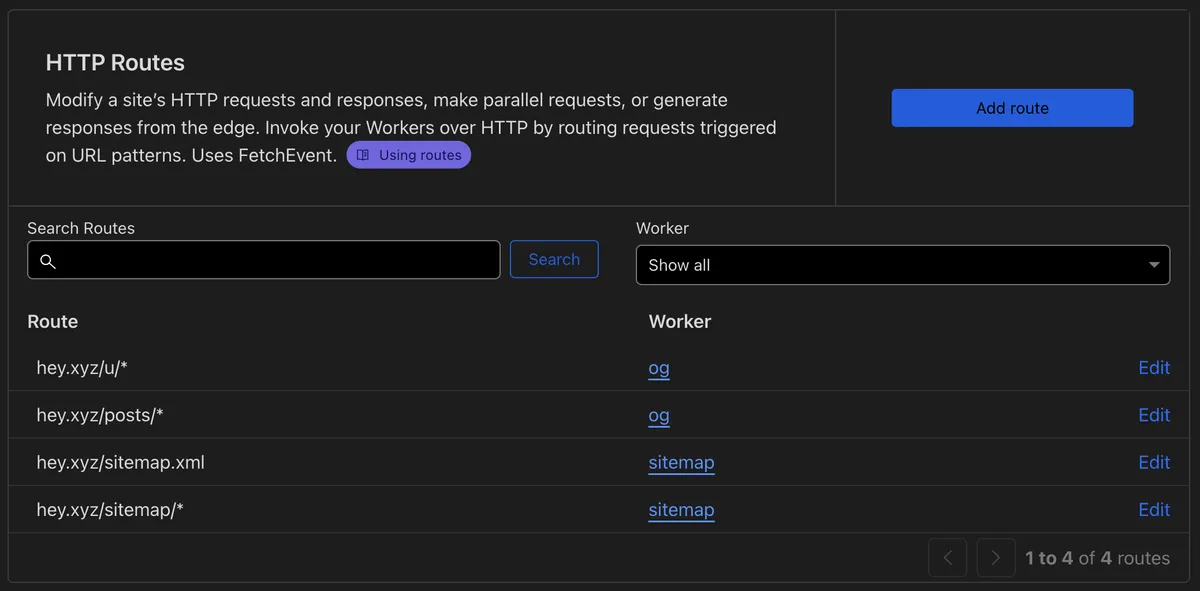Go to the next page of routes
This screenshot has height=591, width=1200.
pyautogui.click(x=995, y=558)
